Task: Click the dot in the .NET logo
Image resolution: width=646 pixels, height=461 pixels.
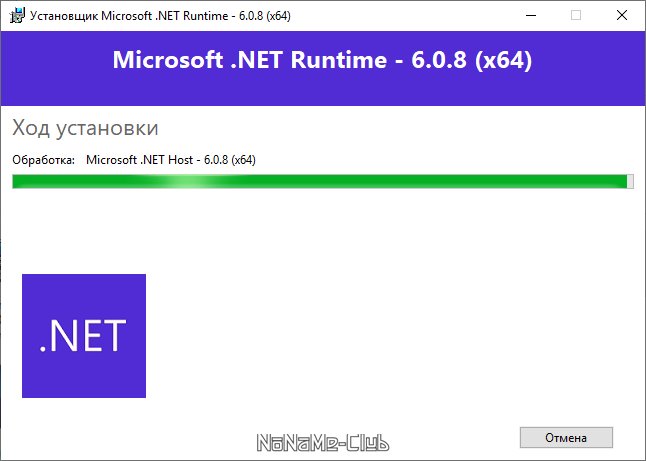Action: click(43, 349)
